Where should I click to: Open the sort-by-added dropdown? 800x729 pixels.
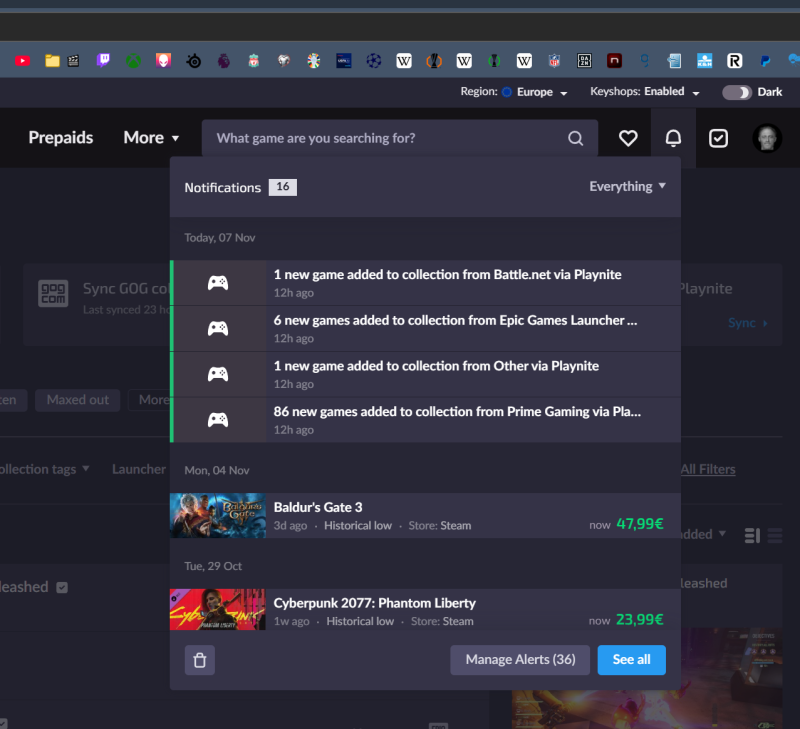click(704, 534)
